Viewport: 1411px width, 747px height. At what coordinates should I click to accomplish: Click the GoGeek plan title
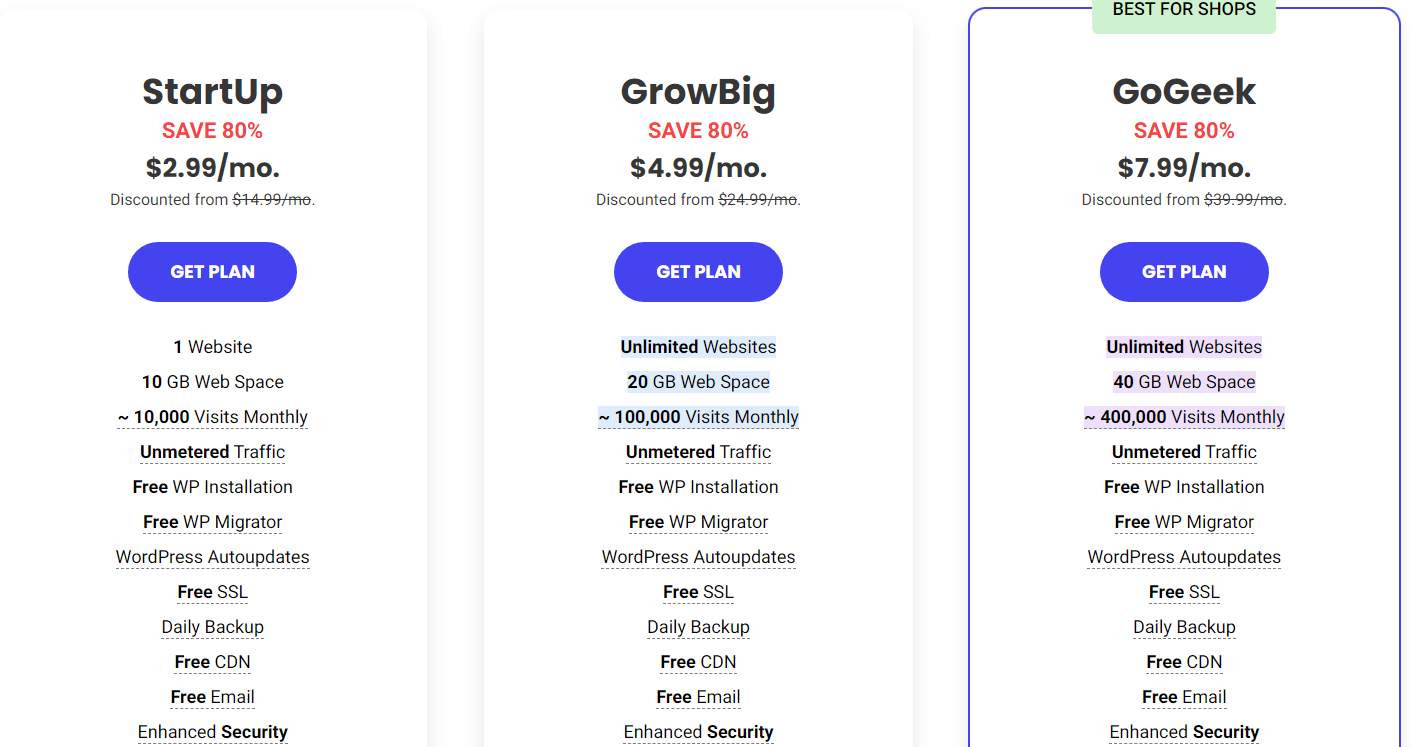point(1184,92)
